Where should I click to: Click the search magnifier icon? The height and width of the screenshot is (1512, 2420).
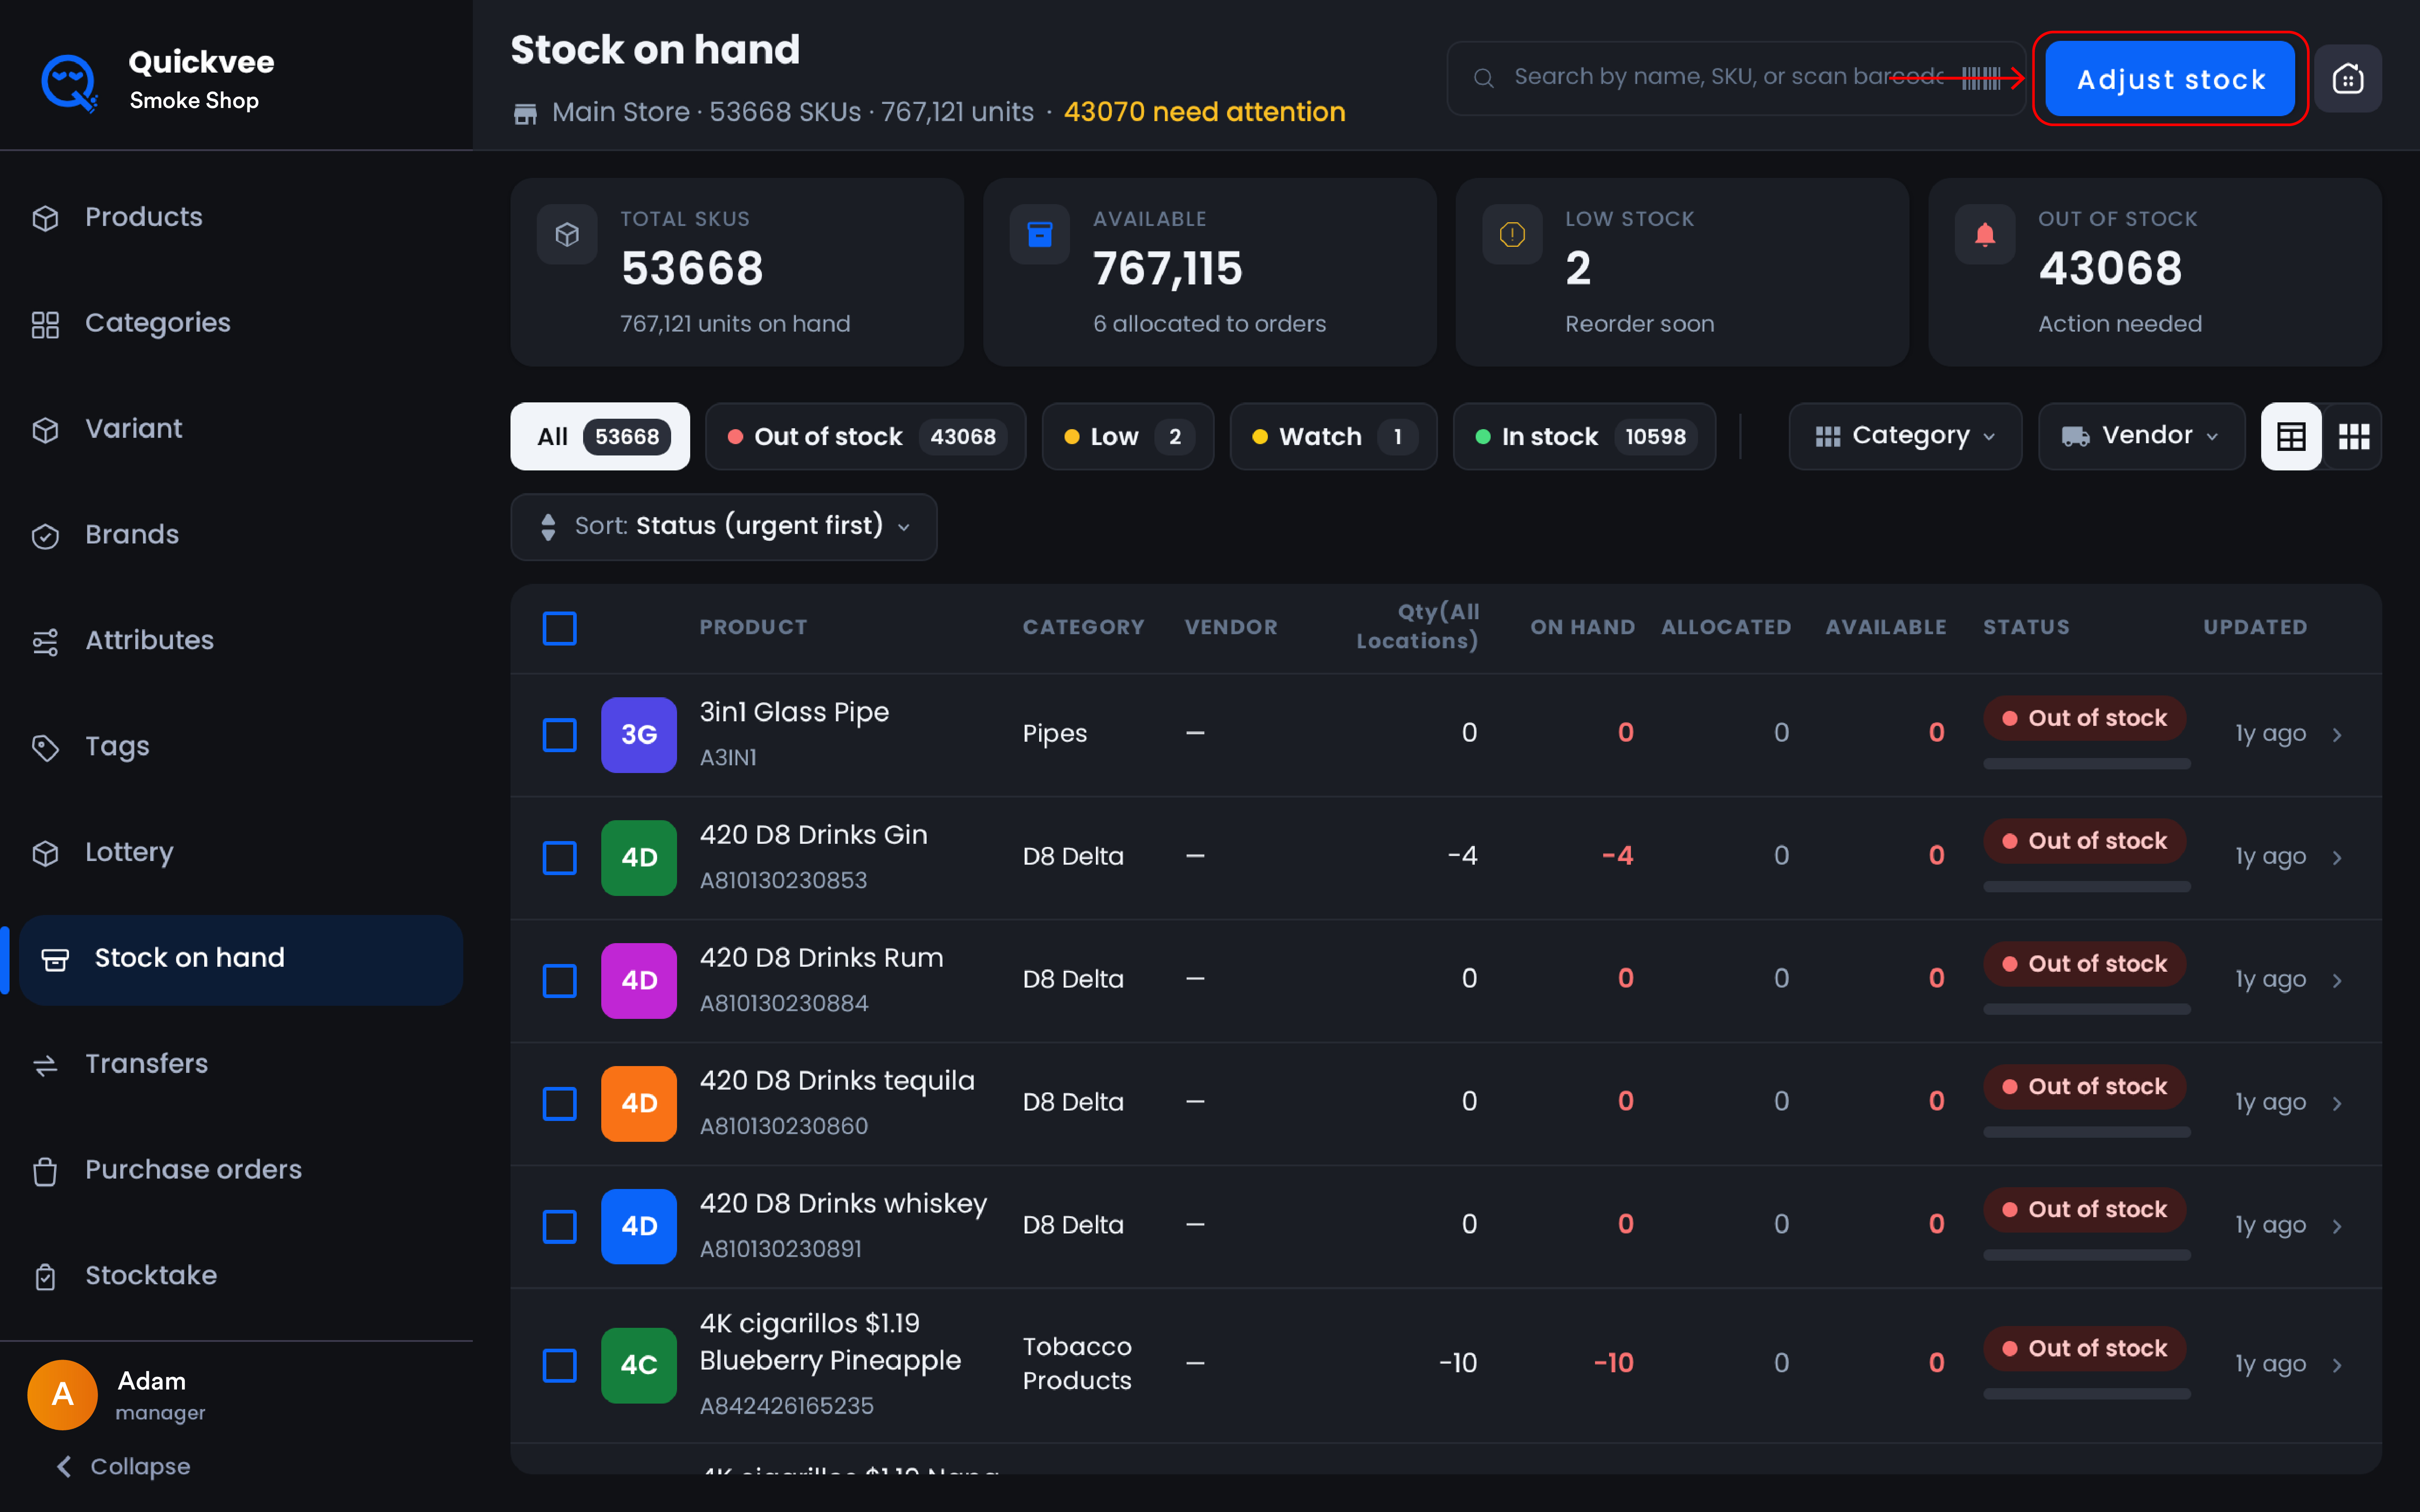tap(1484, 78)
